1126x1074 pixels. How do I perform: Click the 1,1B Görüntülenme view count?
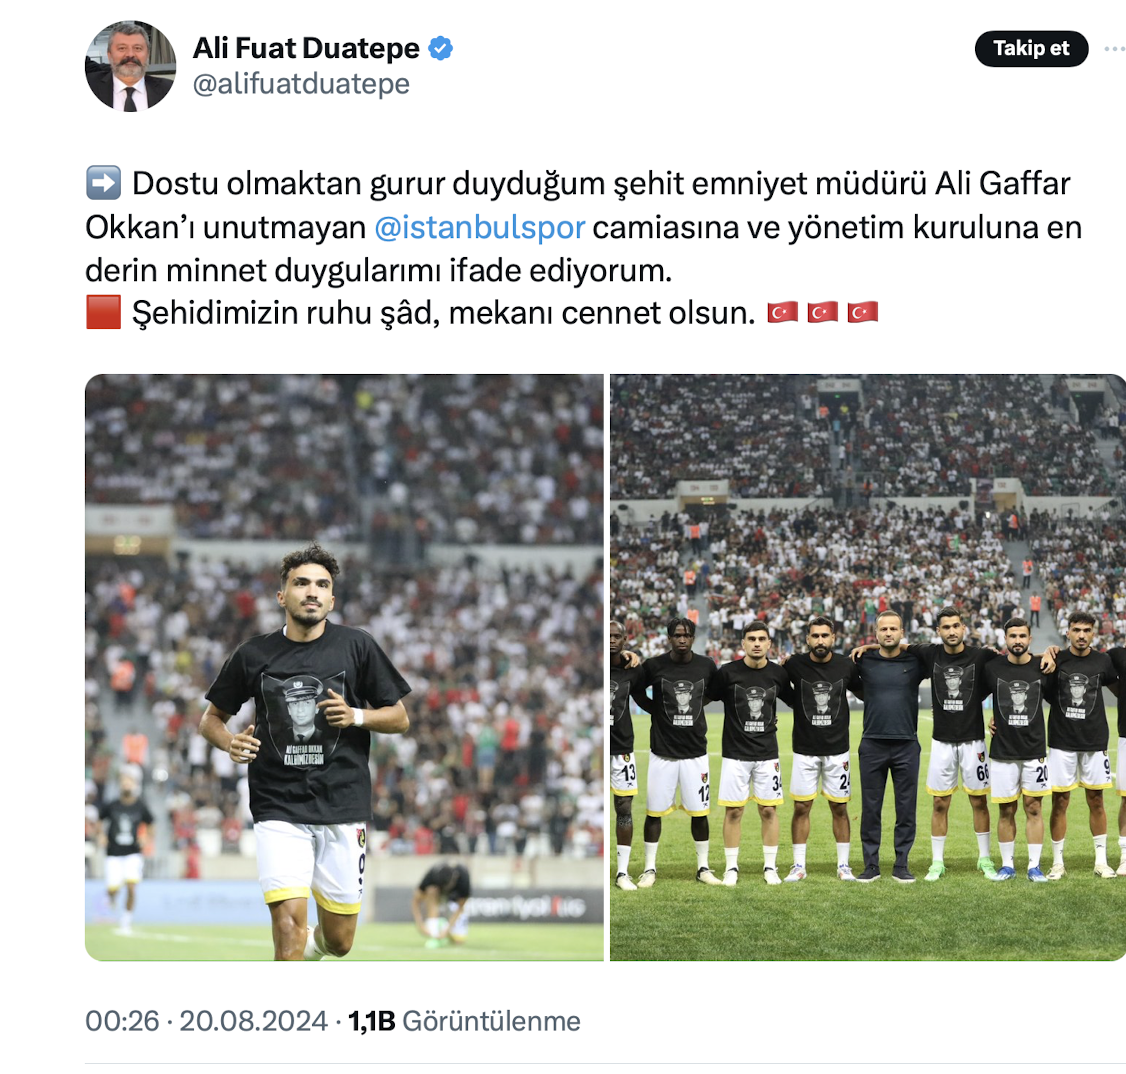click(464, 1021)
